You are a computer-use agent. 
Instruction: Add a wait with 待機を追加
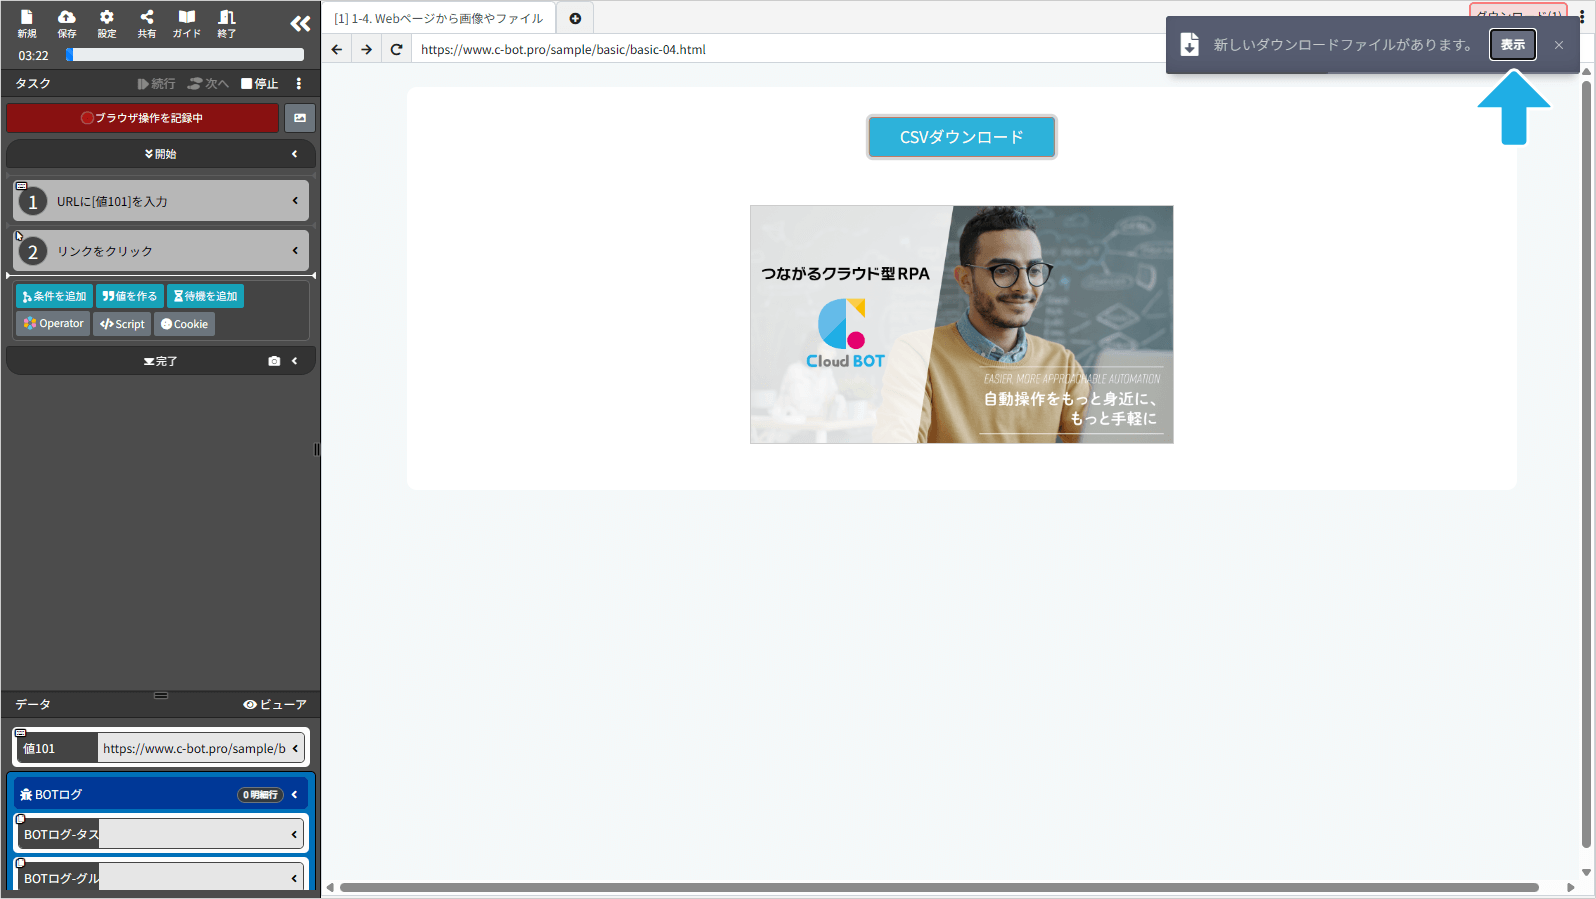tap(205, 296)
